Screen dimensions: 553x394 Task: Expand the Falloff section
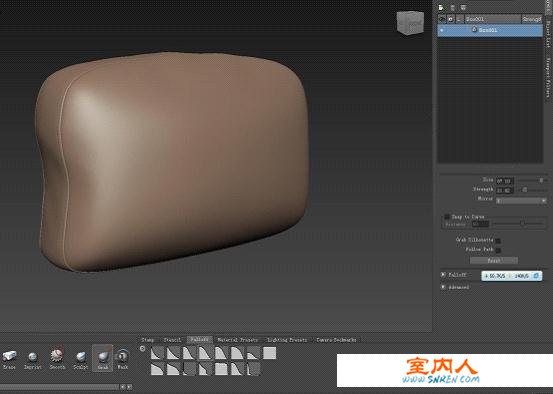click(443, 274)
